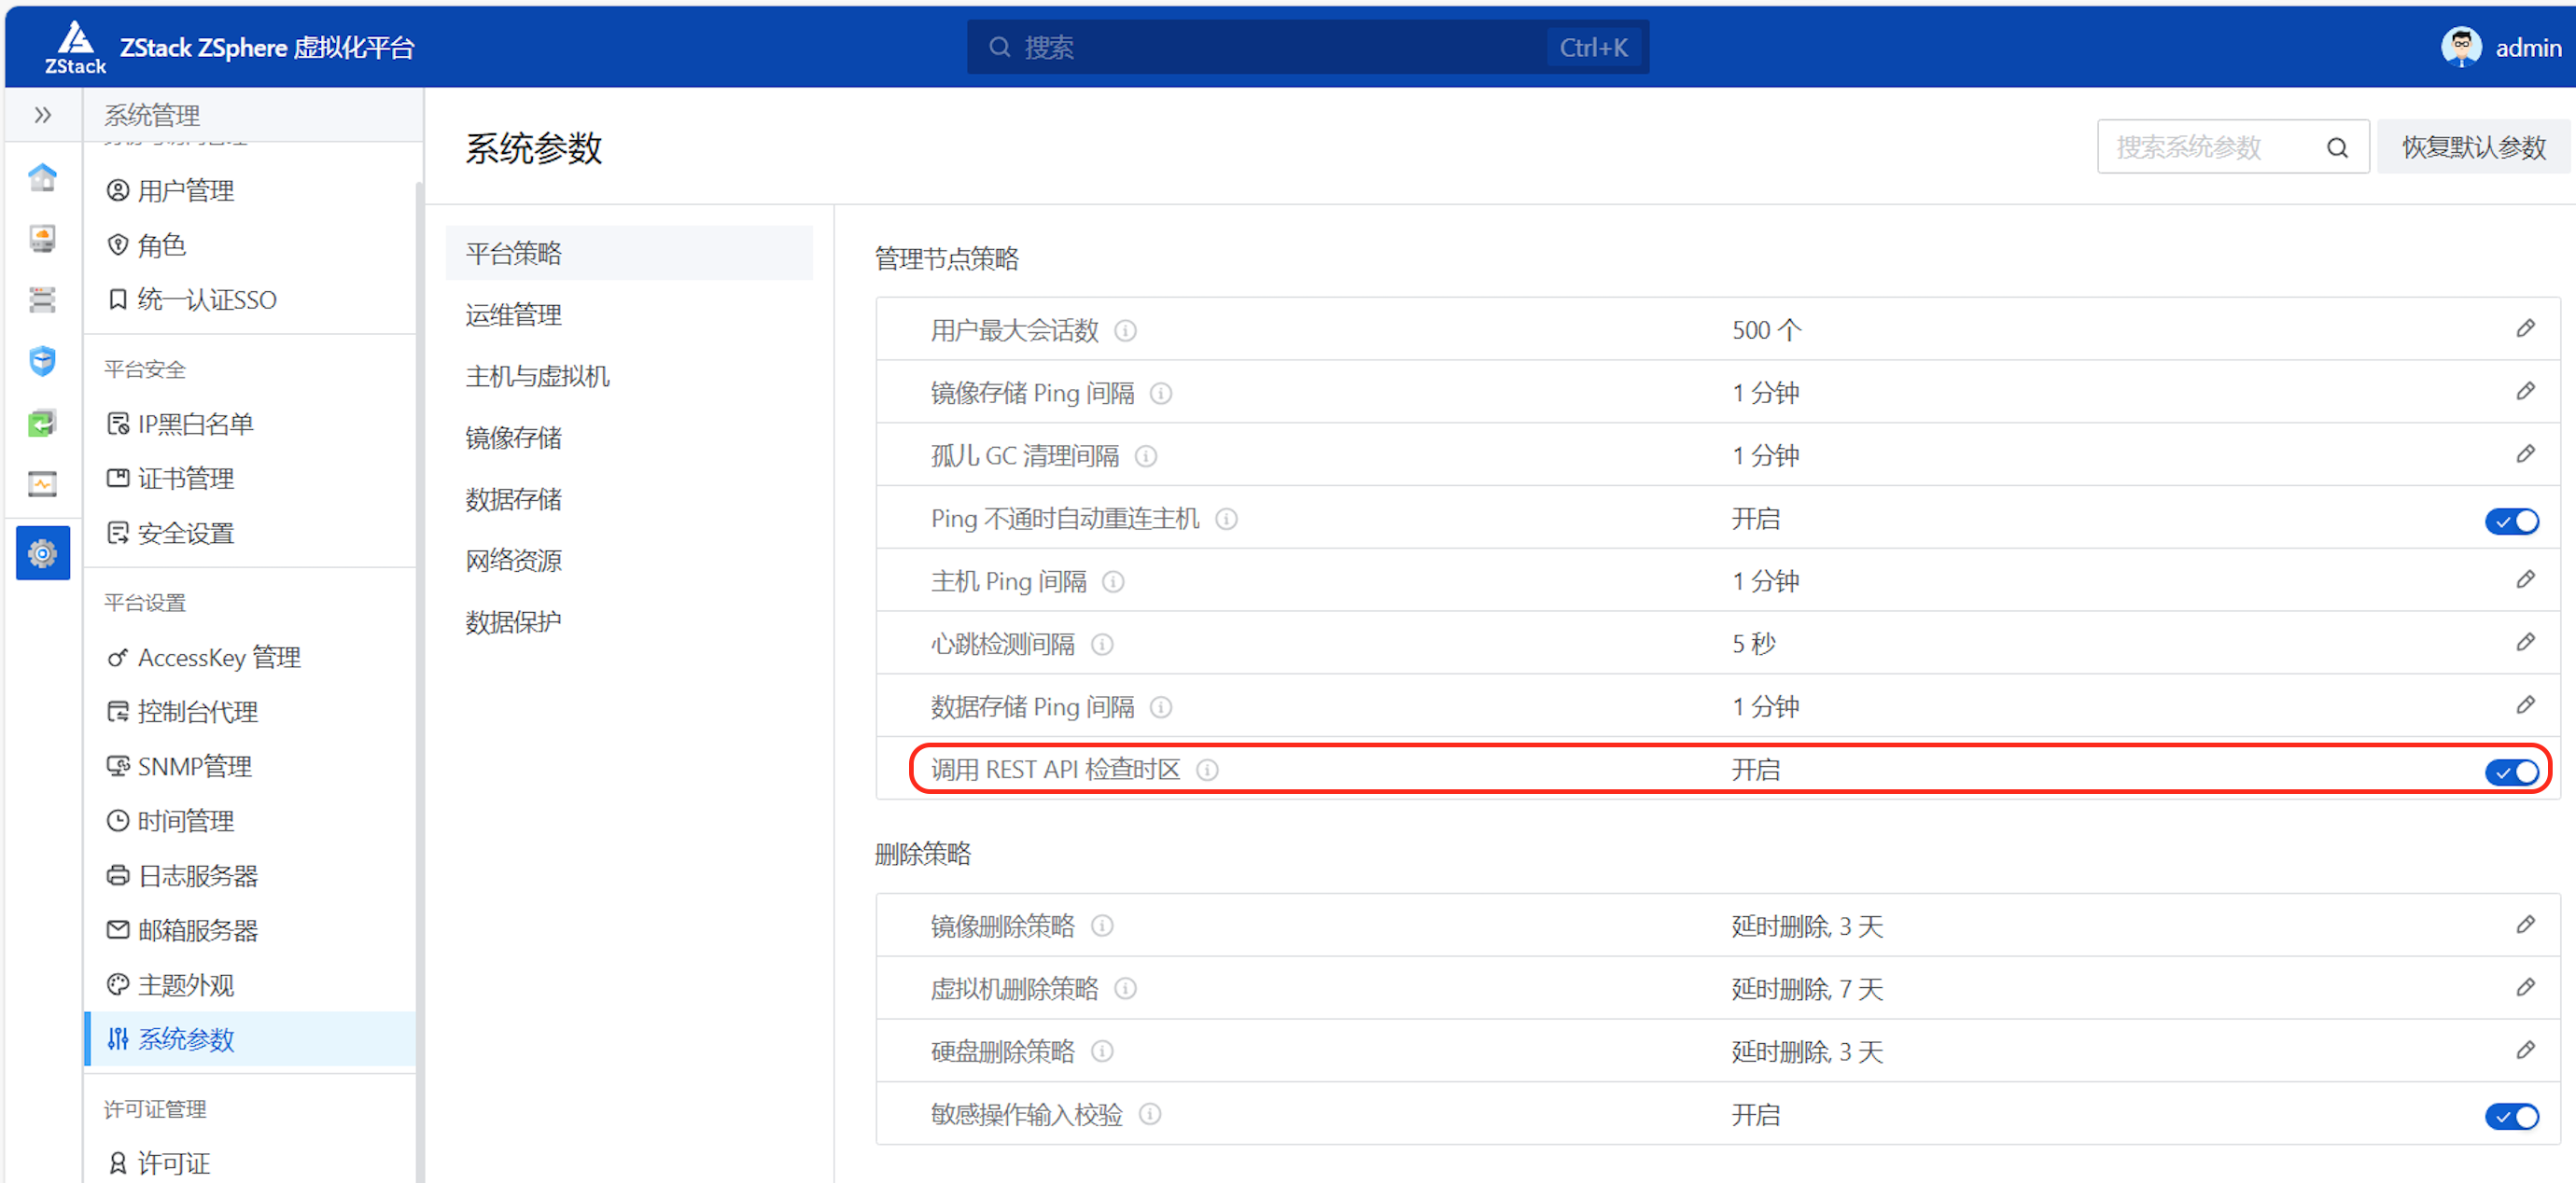The width and height of the screenshot is (2576, 1183).
Task: Collapse the sidebar with the double-chevron
Action: [42, 114]
